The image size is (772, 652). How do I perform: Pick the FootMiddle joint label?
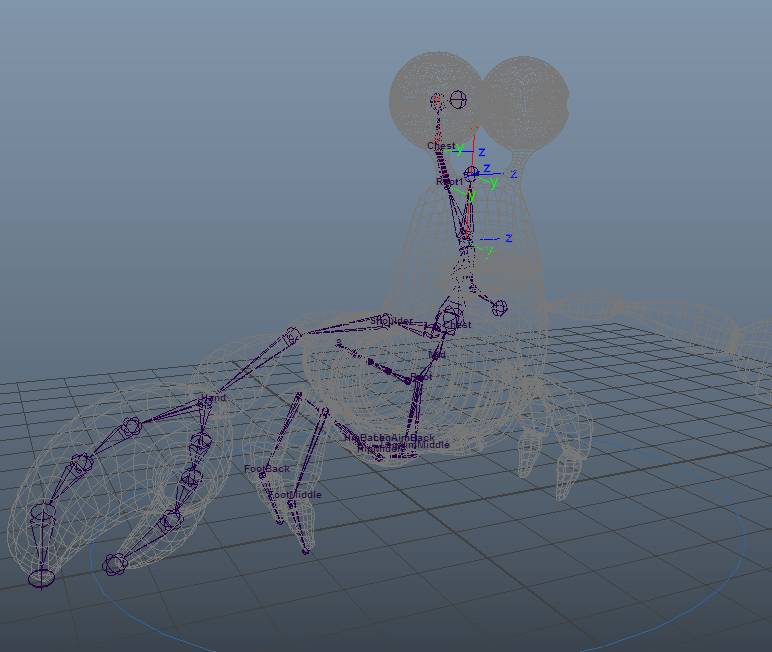coord(295,494)
